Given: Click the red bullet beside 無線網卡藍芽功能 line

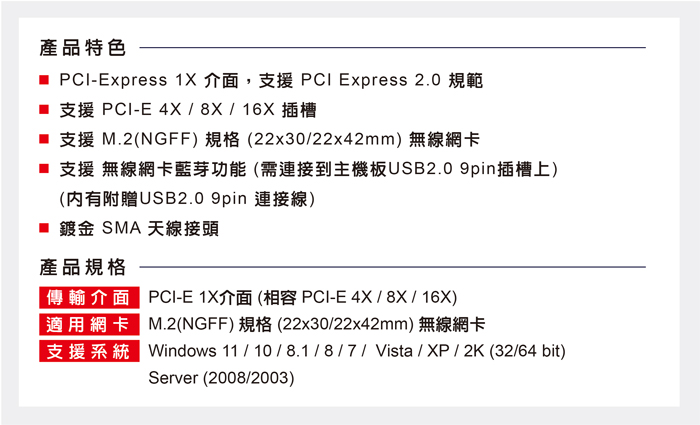Looking at the screenshot, I should pos(45,169).
